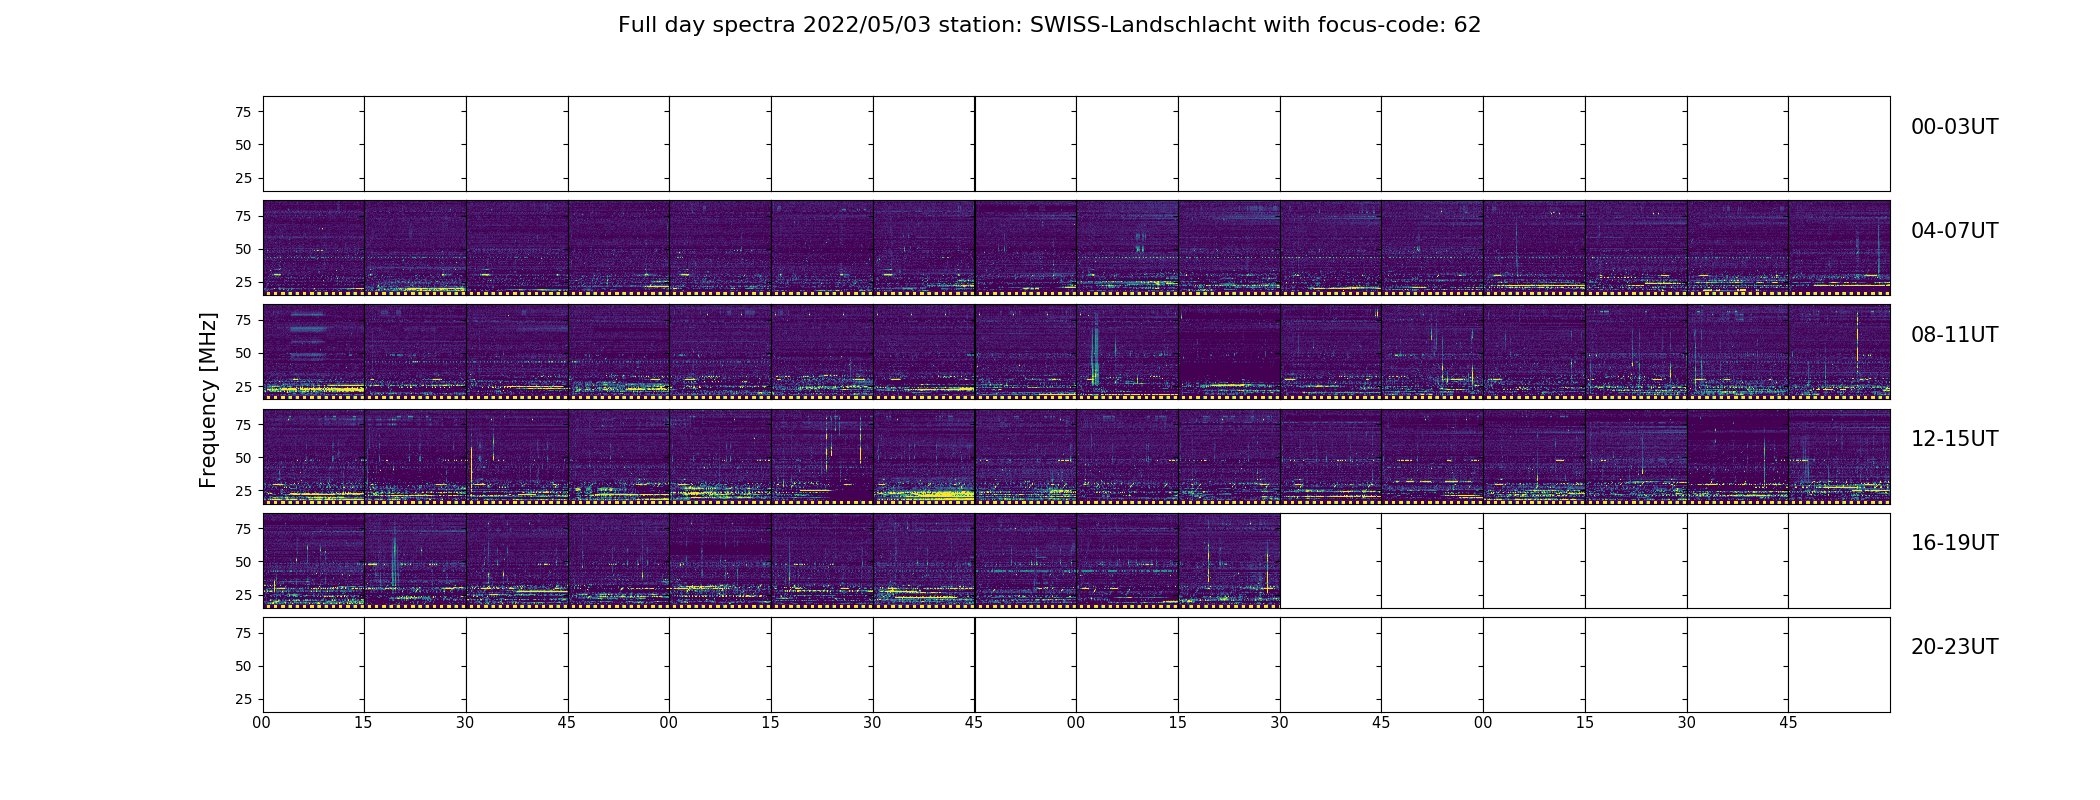Click the '75' tick of the 04-07UT row

click(243, 216)
